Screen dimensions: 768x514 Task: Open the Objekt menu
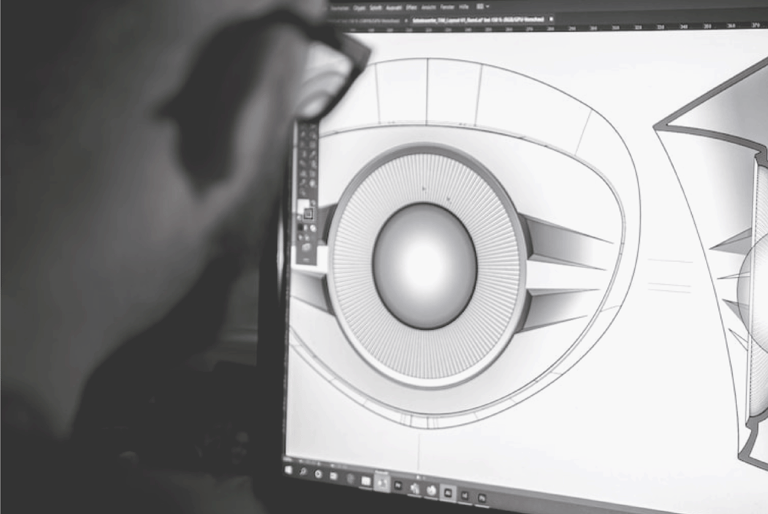click(359, 8)
